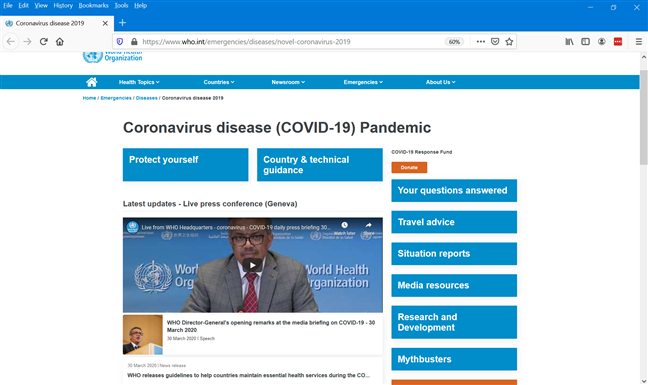Click the page vertical scrollbar thumb

[x=644, y=118]
